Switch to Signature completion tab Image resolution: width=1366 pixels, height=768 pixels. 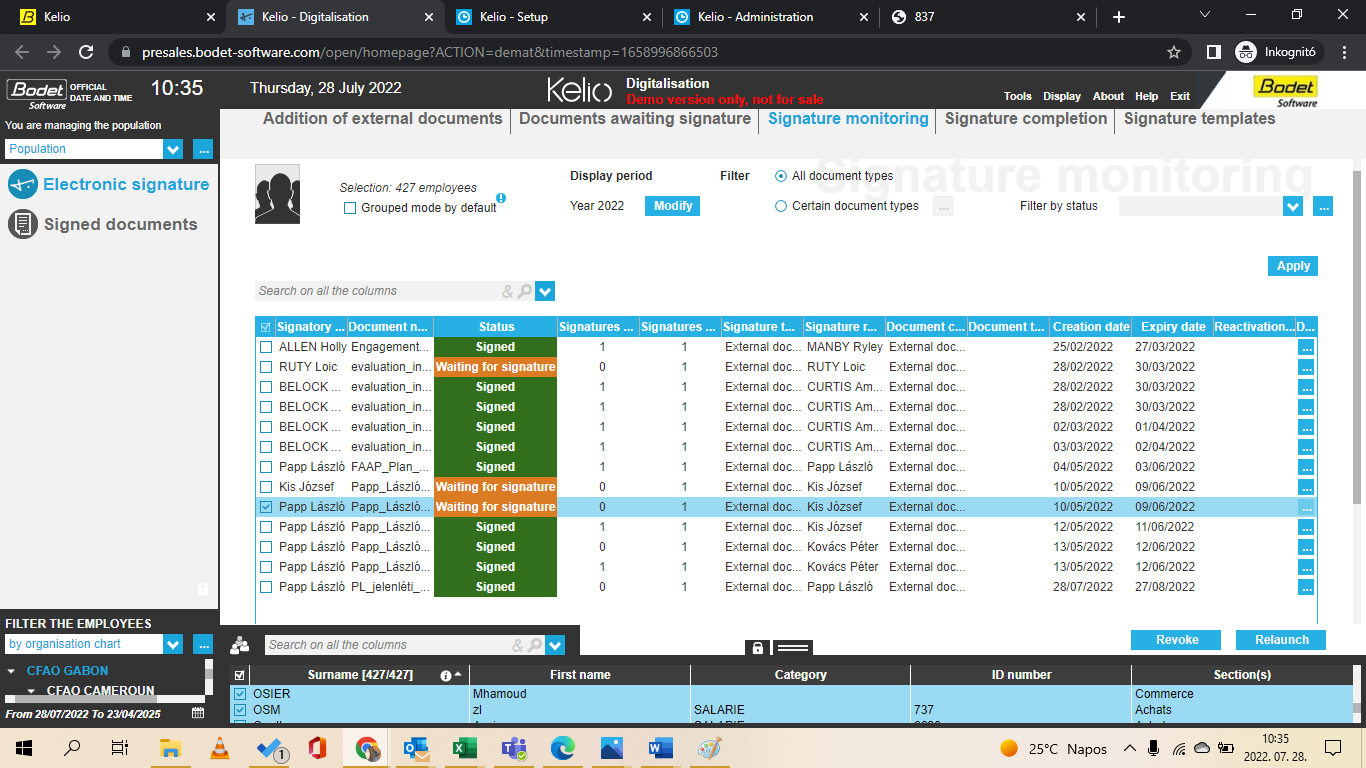[1026, 118]
